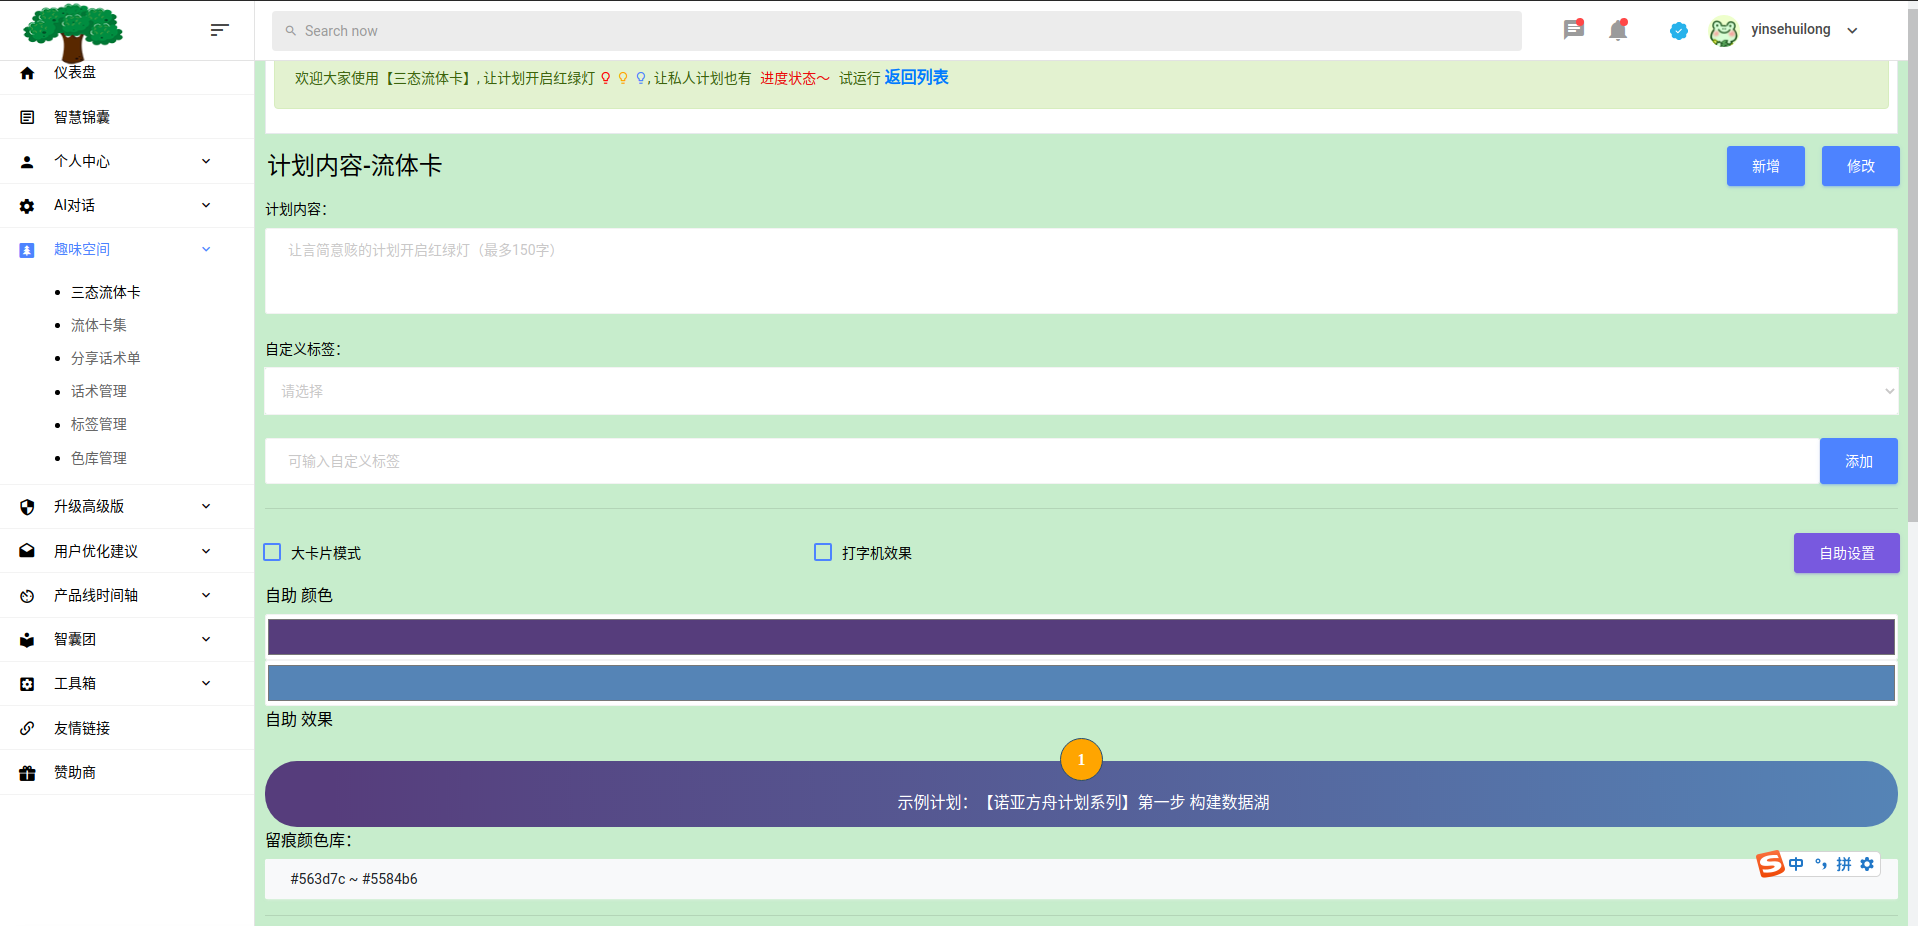Click the clock icon beside 产品线时间轴

coord(27,596)
